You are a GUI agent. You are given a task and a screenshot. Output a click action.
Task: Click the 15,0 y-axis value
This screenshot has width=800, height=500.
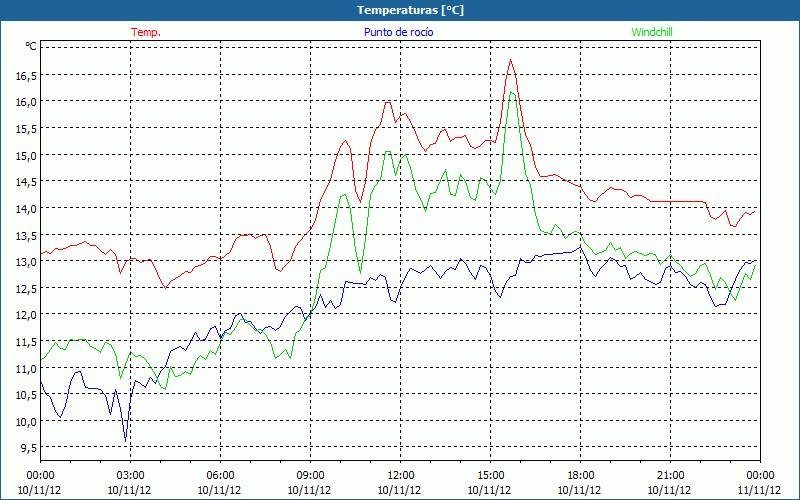26,156
